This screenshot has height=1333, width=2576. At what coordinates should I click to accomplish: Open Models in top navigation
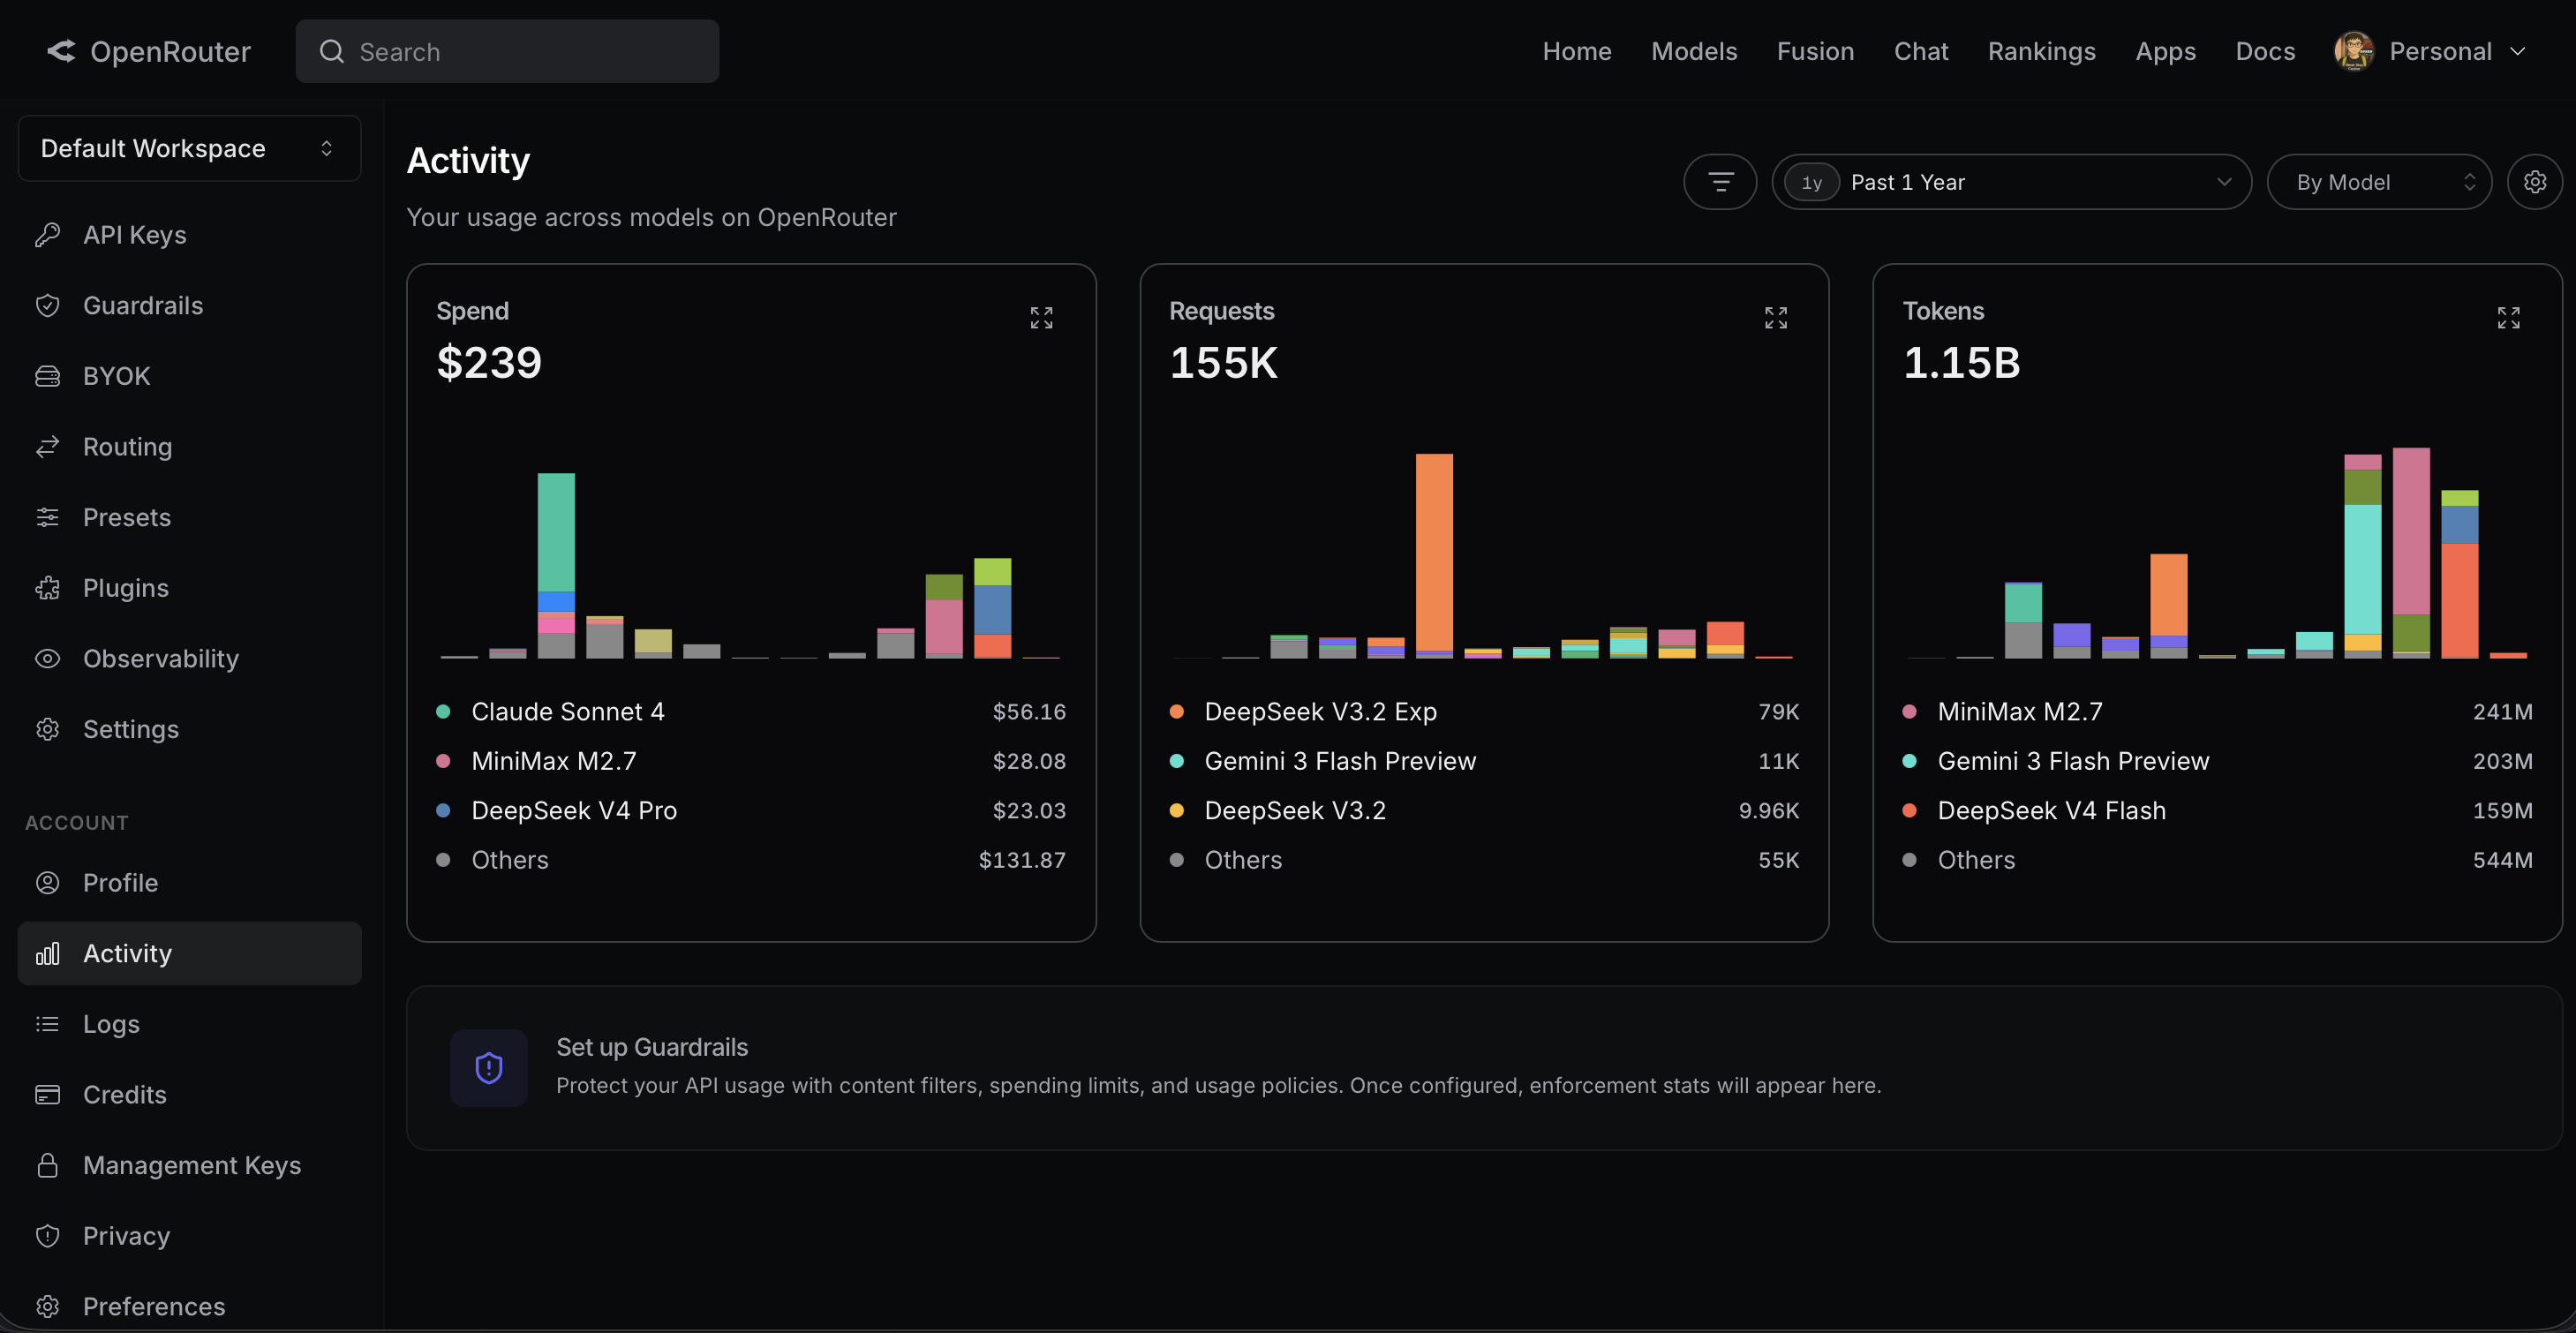pyautogui.click(x=1694, y=51)
